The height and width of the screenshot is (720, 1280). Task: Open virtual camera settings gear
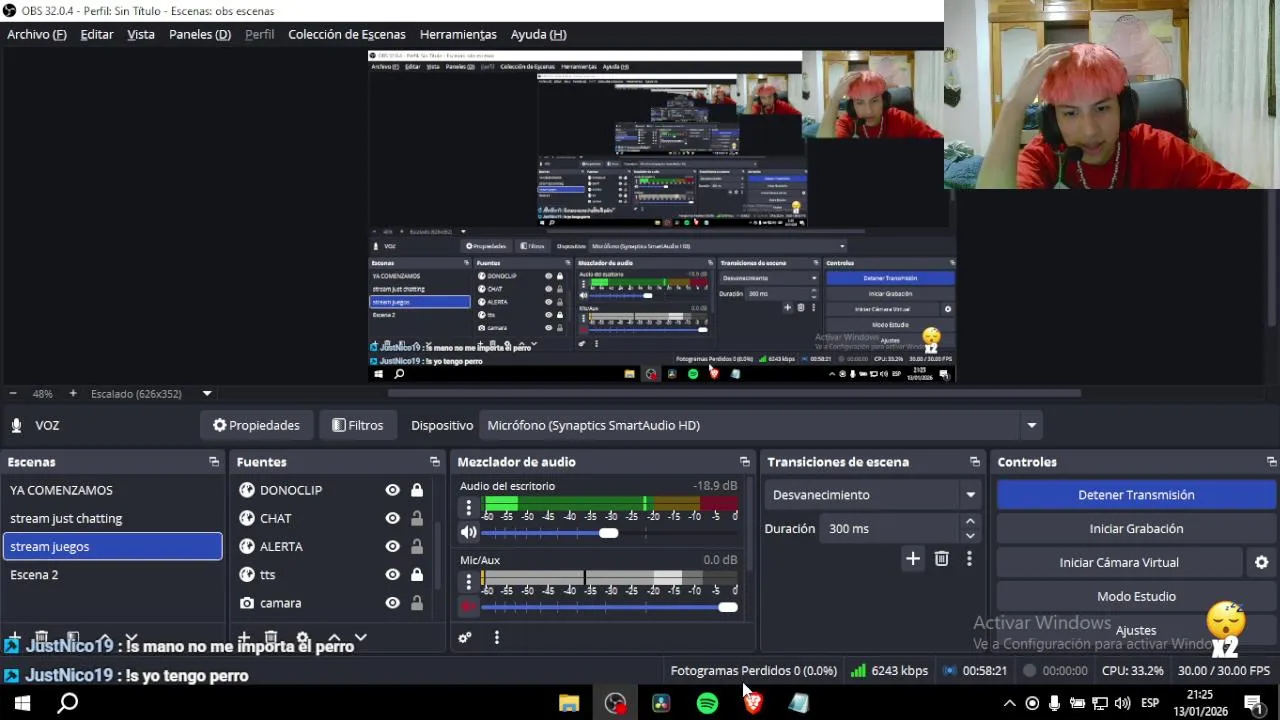coord(1262,563)
